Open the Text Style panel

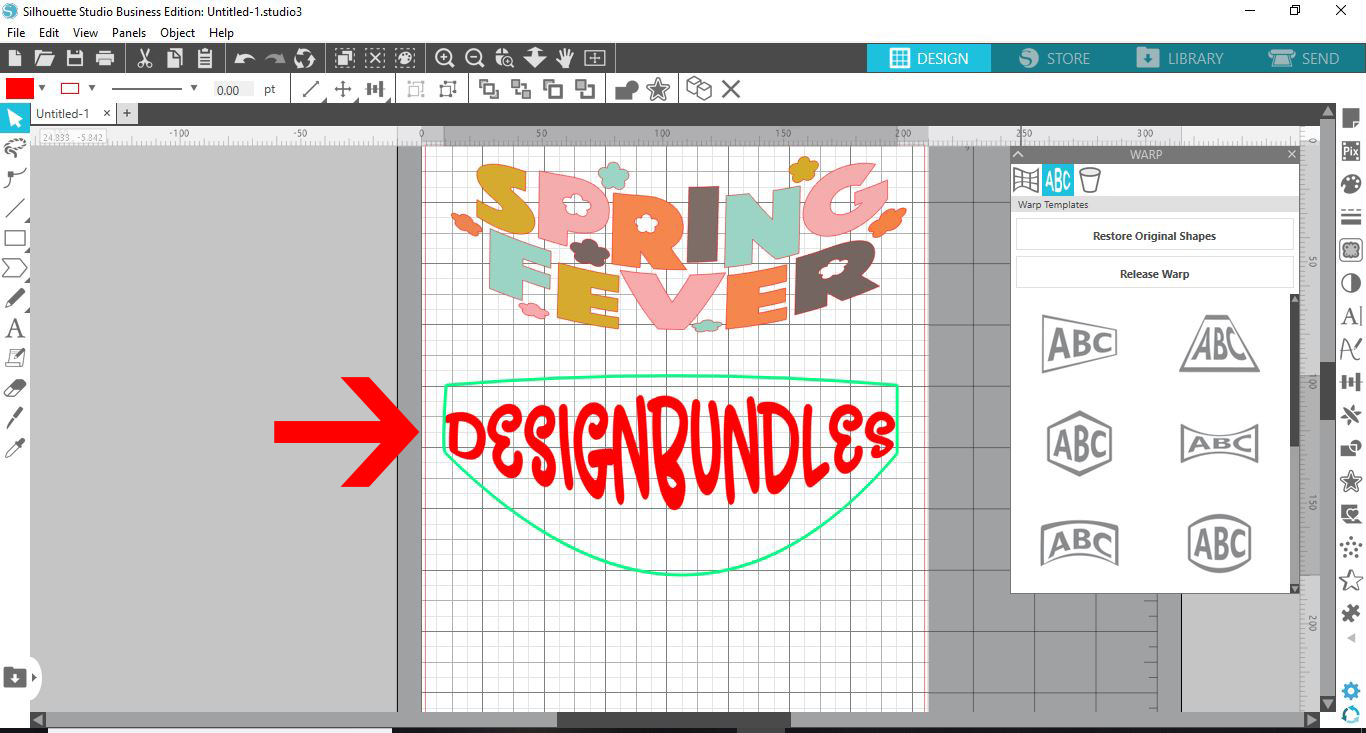1351,316
